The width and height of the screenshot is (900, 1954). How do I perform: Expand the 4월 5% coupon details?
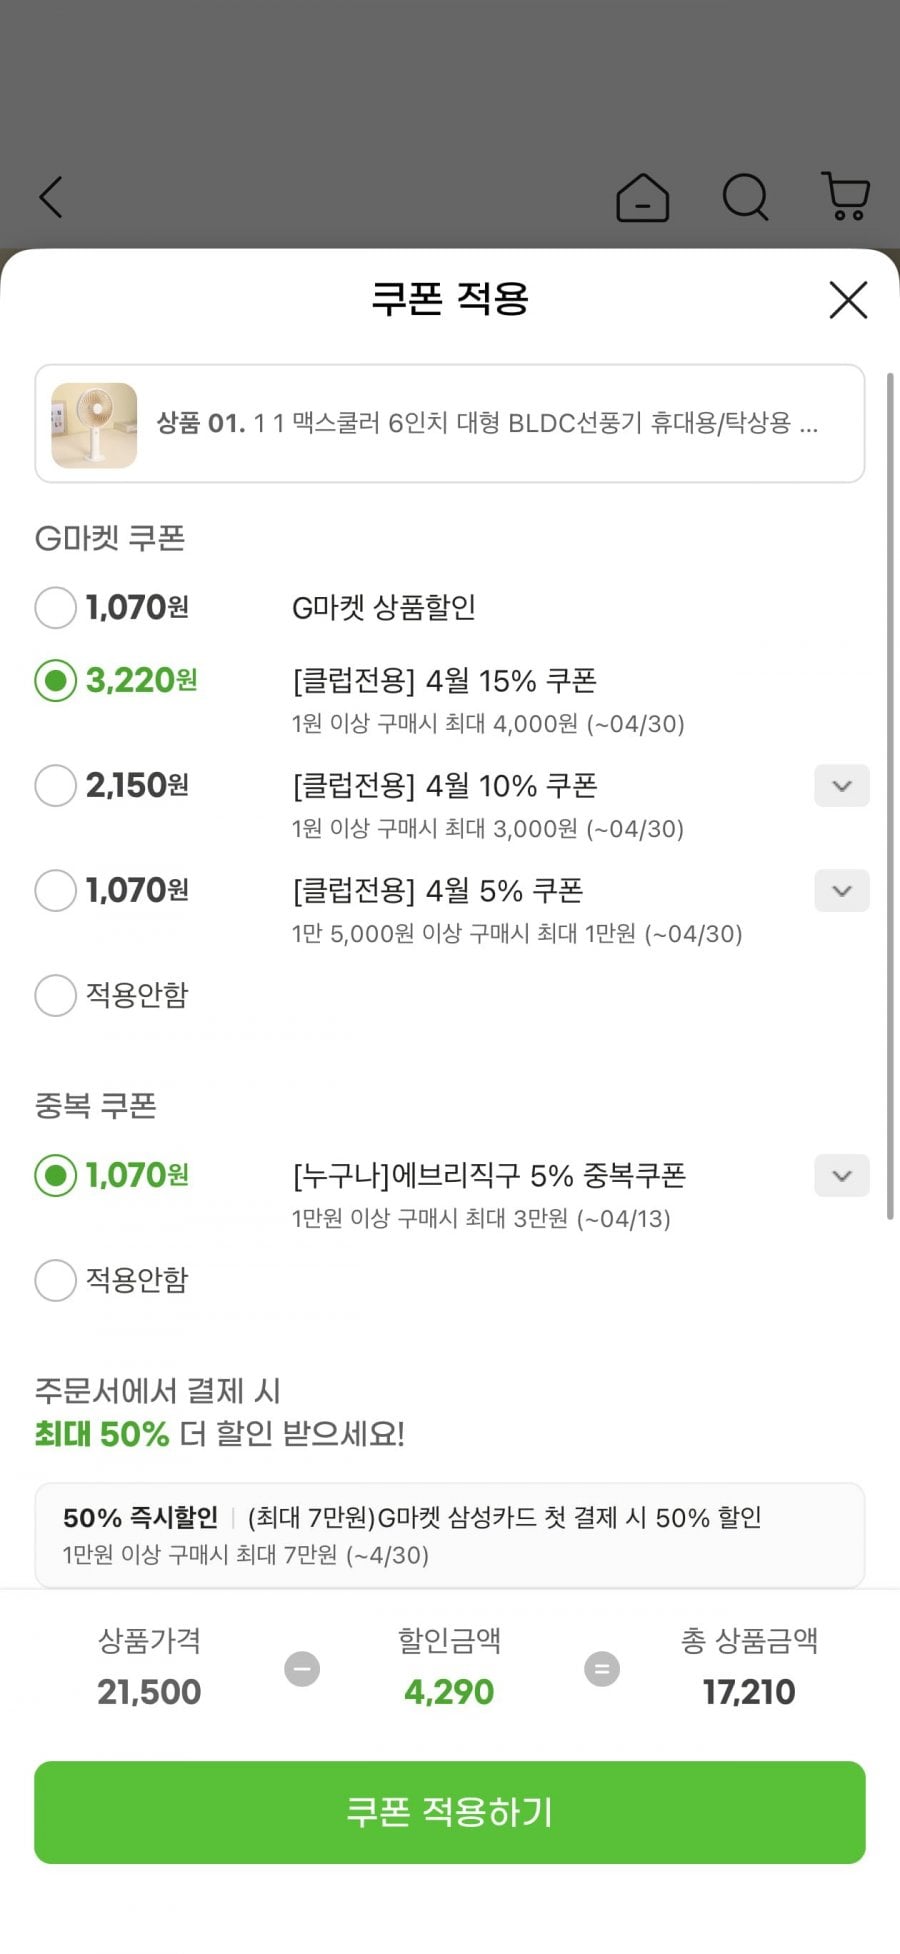842,891
